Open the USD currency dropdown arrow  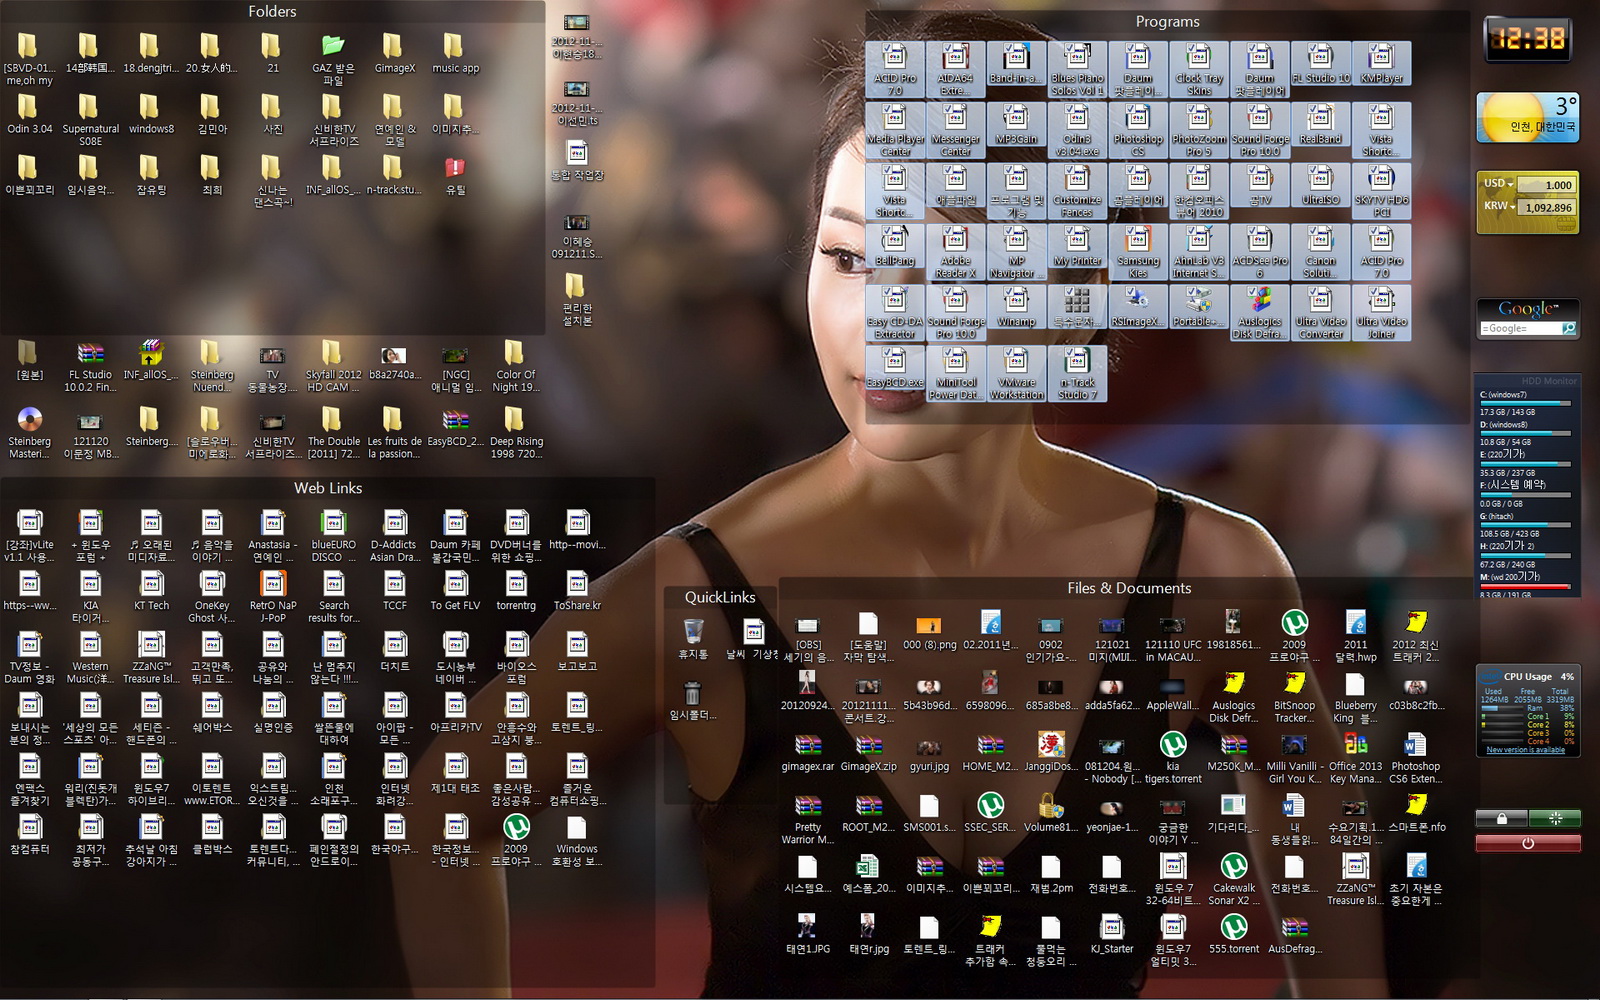[x=1510, y=184]
